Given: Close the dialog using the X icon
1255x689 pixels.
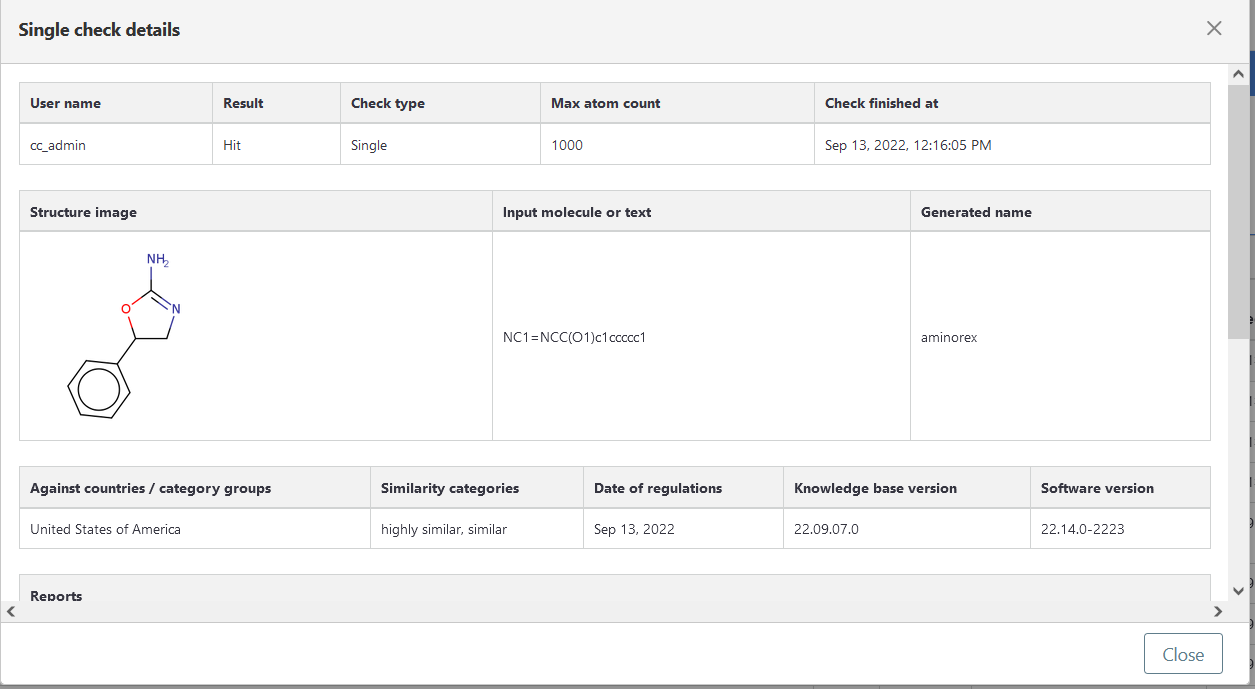Looking at the screenshot, I should coord(1213,28).
